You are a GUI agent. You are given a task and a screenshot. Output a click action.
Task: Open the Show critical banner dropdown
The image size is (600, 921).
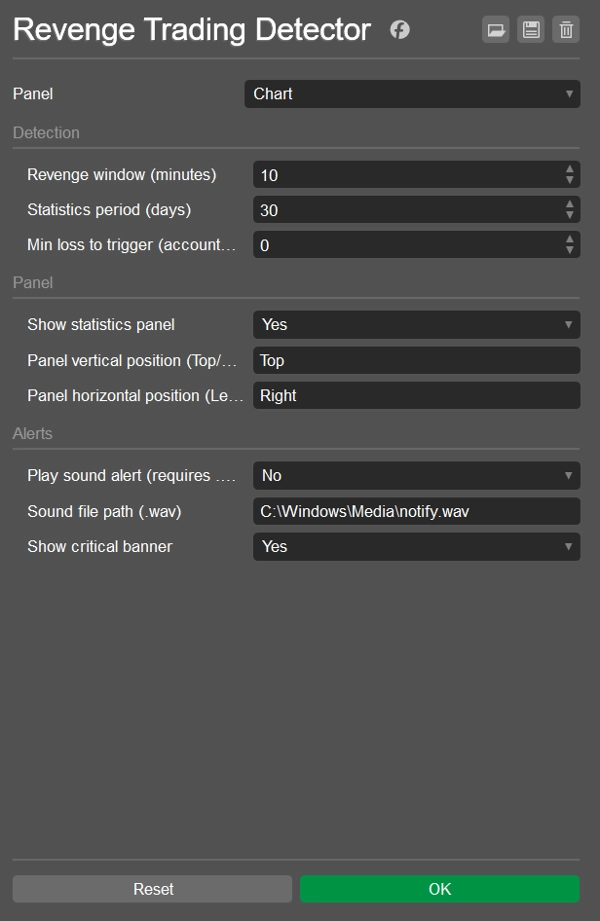click(410, 546)
